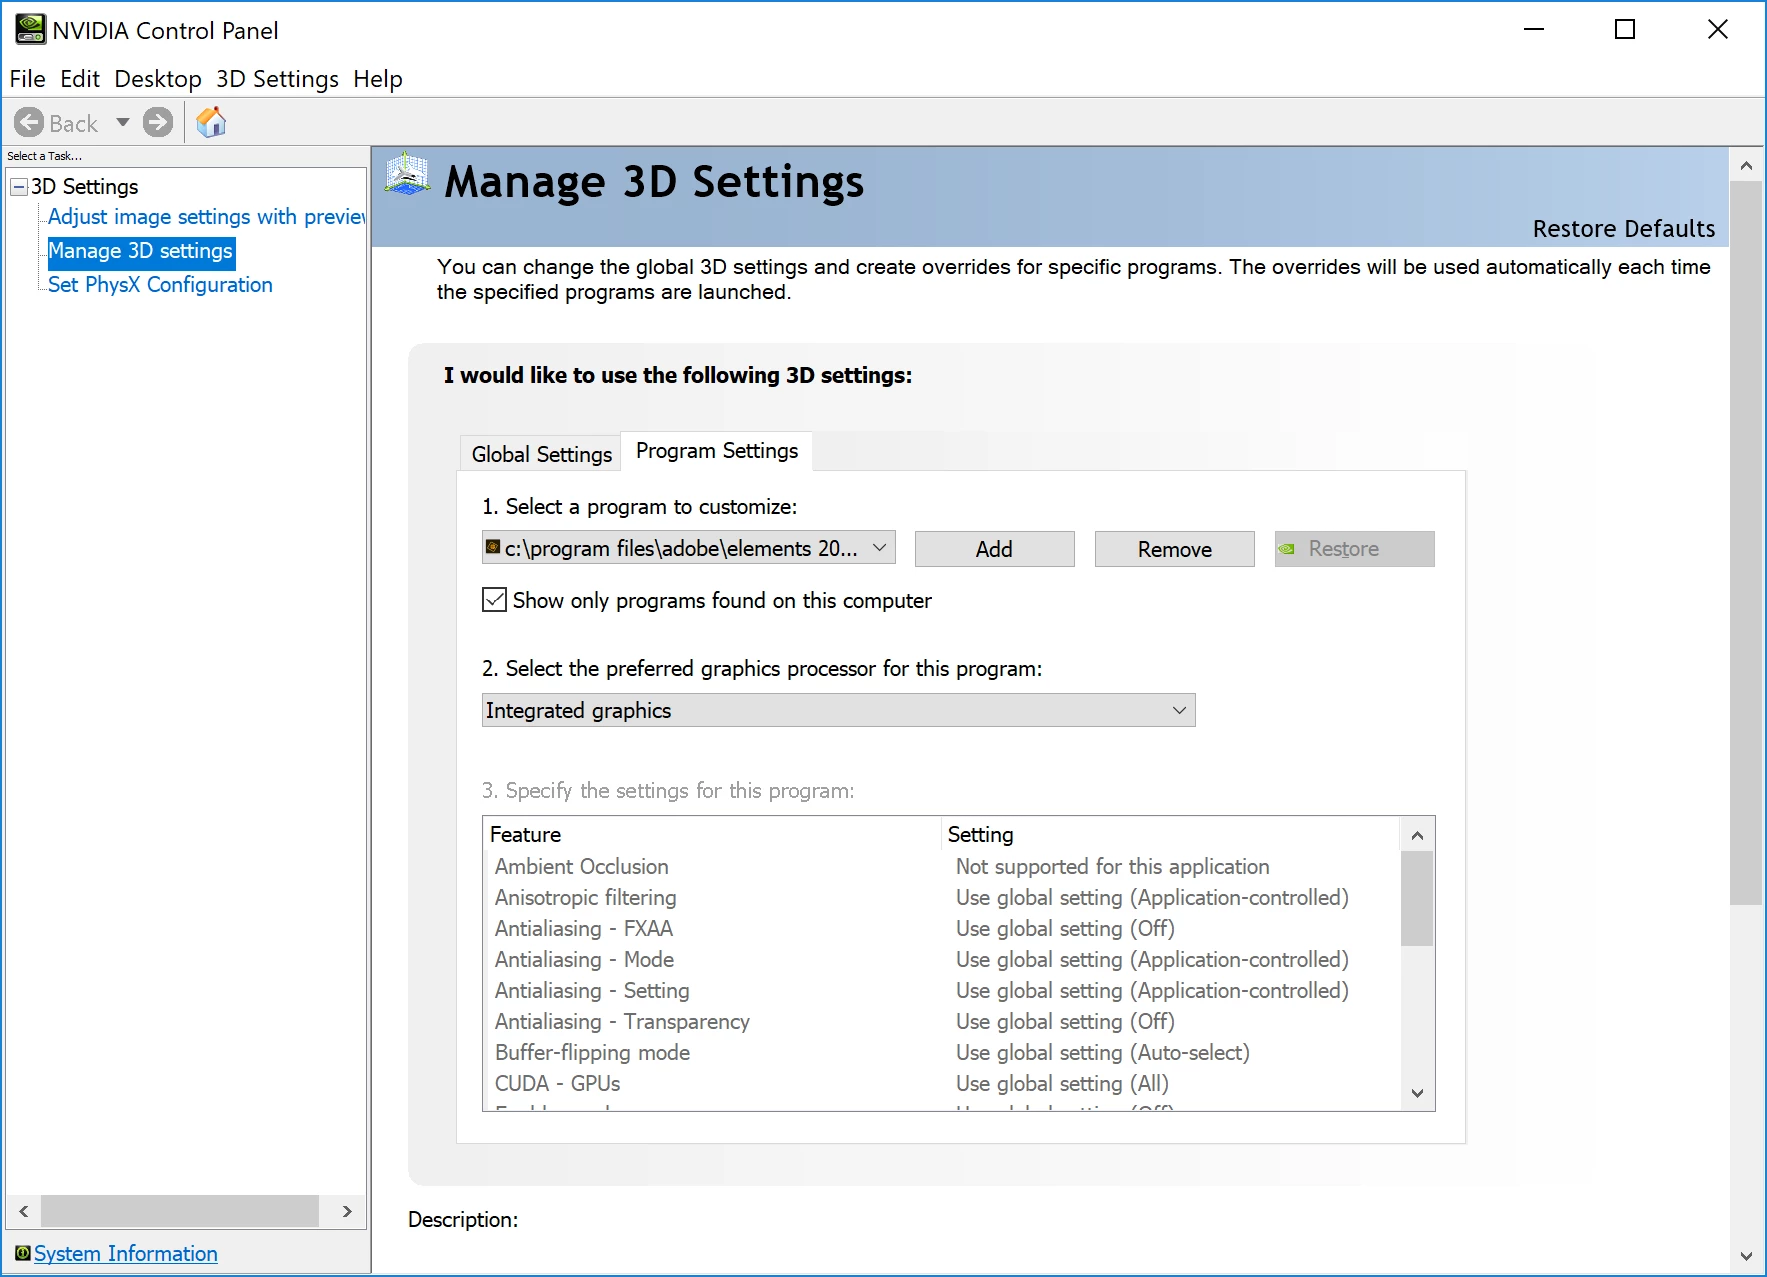Click the System Information icon
Image resolution: width=1767 pixels, height=1277 pixels.
click(x=22, y=1253)
